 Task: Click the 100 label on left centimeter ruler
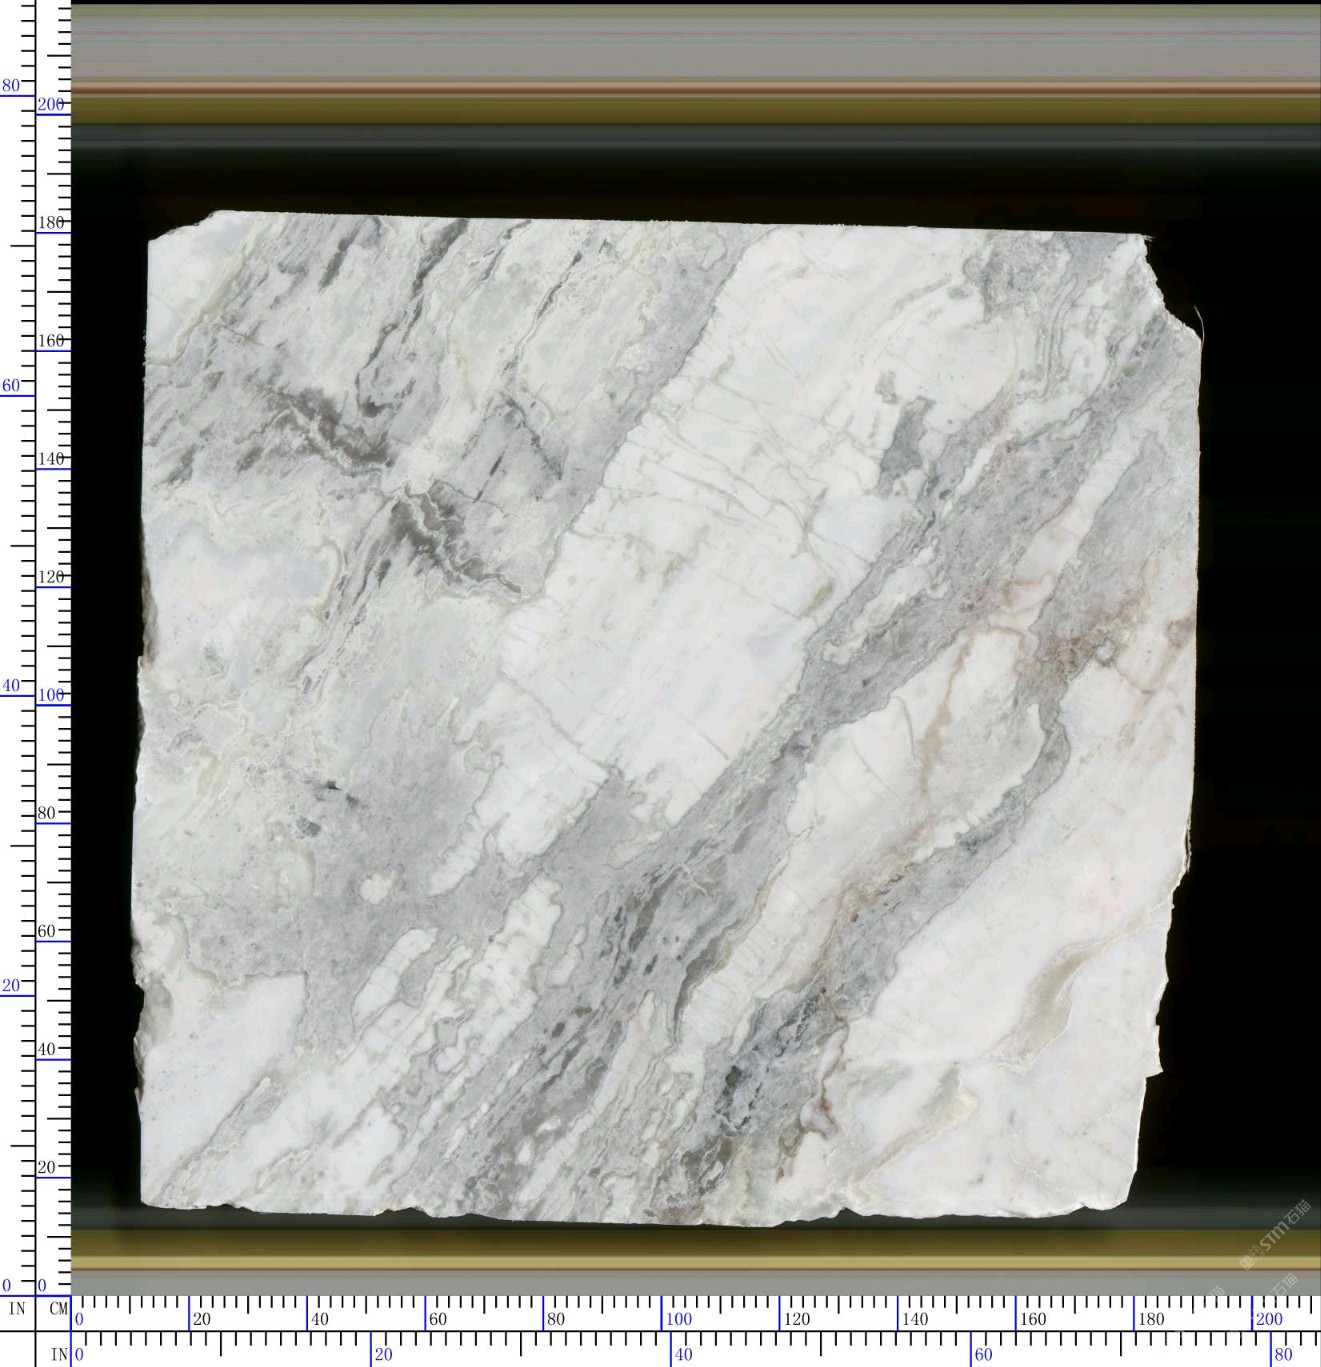click(x=51, y=695)
